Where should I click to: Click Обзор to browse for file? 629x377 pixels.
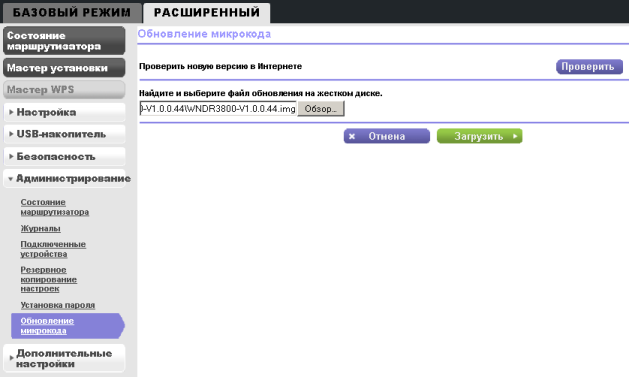[x=321, y=109]
